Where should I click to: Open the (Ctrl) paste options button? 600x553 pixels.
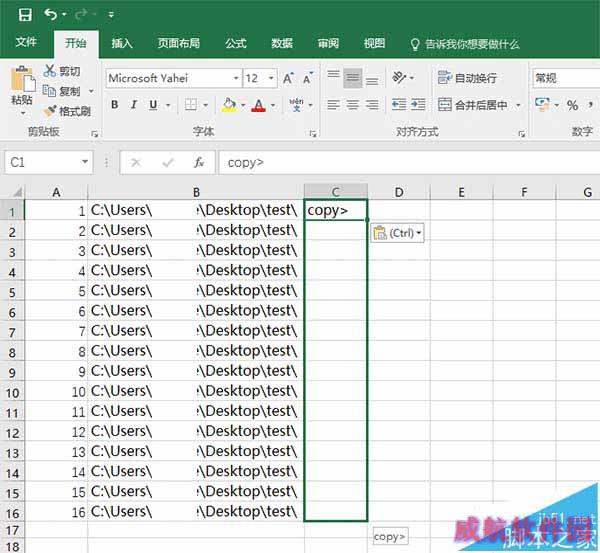pyautogui.click(x=397, y=233)
